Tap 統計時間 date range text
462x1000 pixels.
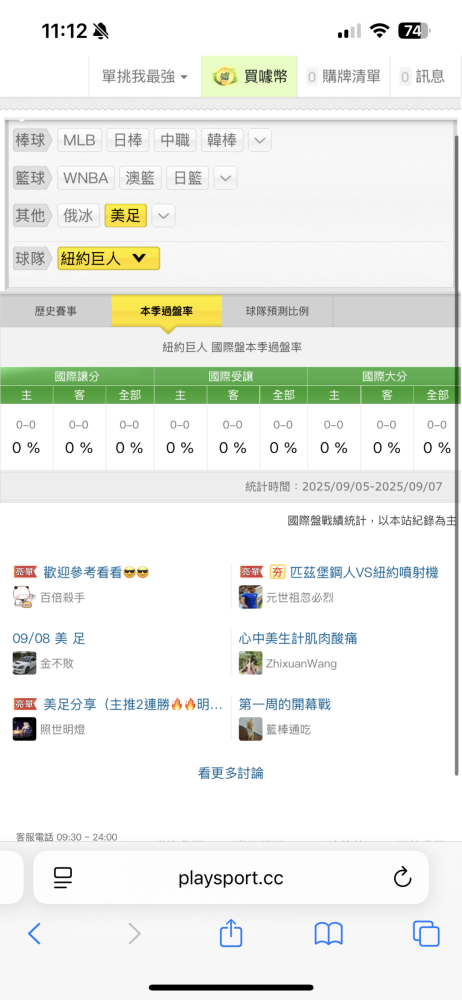(345, 487)
